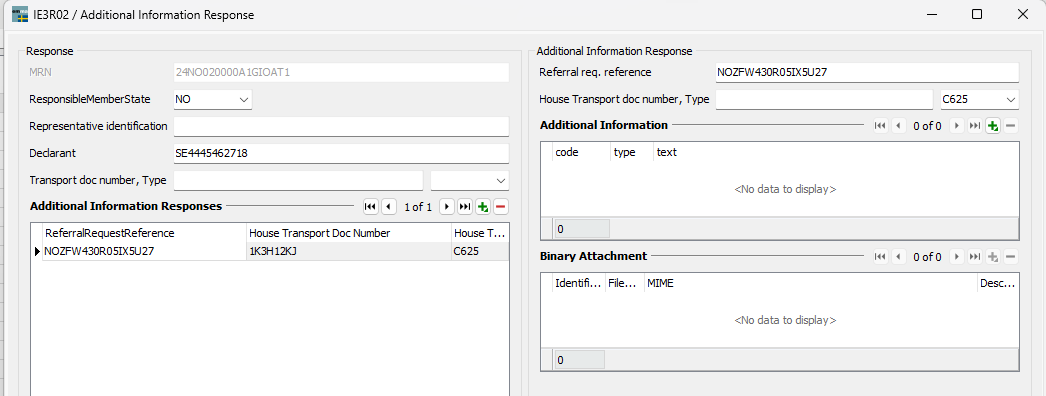
Task: Click the Desc... column header
Action: [998, 283]
